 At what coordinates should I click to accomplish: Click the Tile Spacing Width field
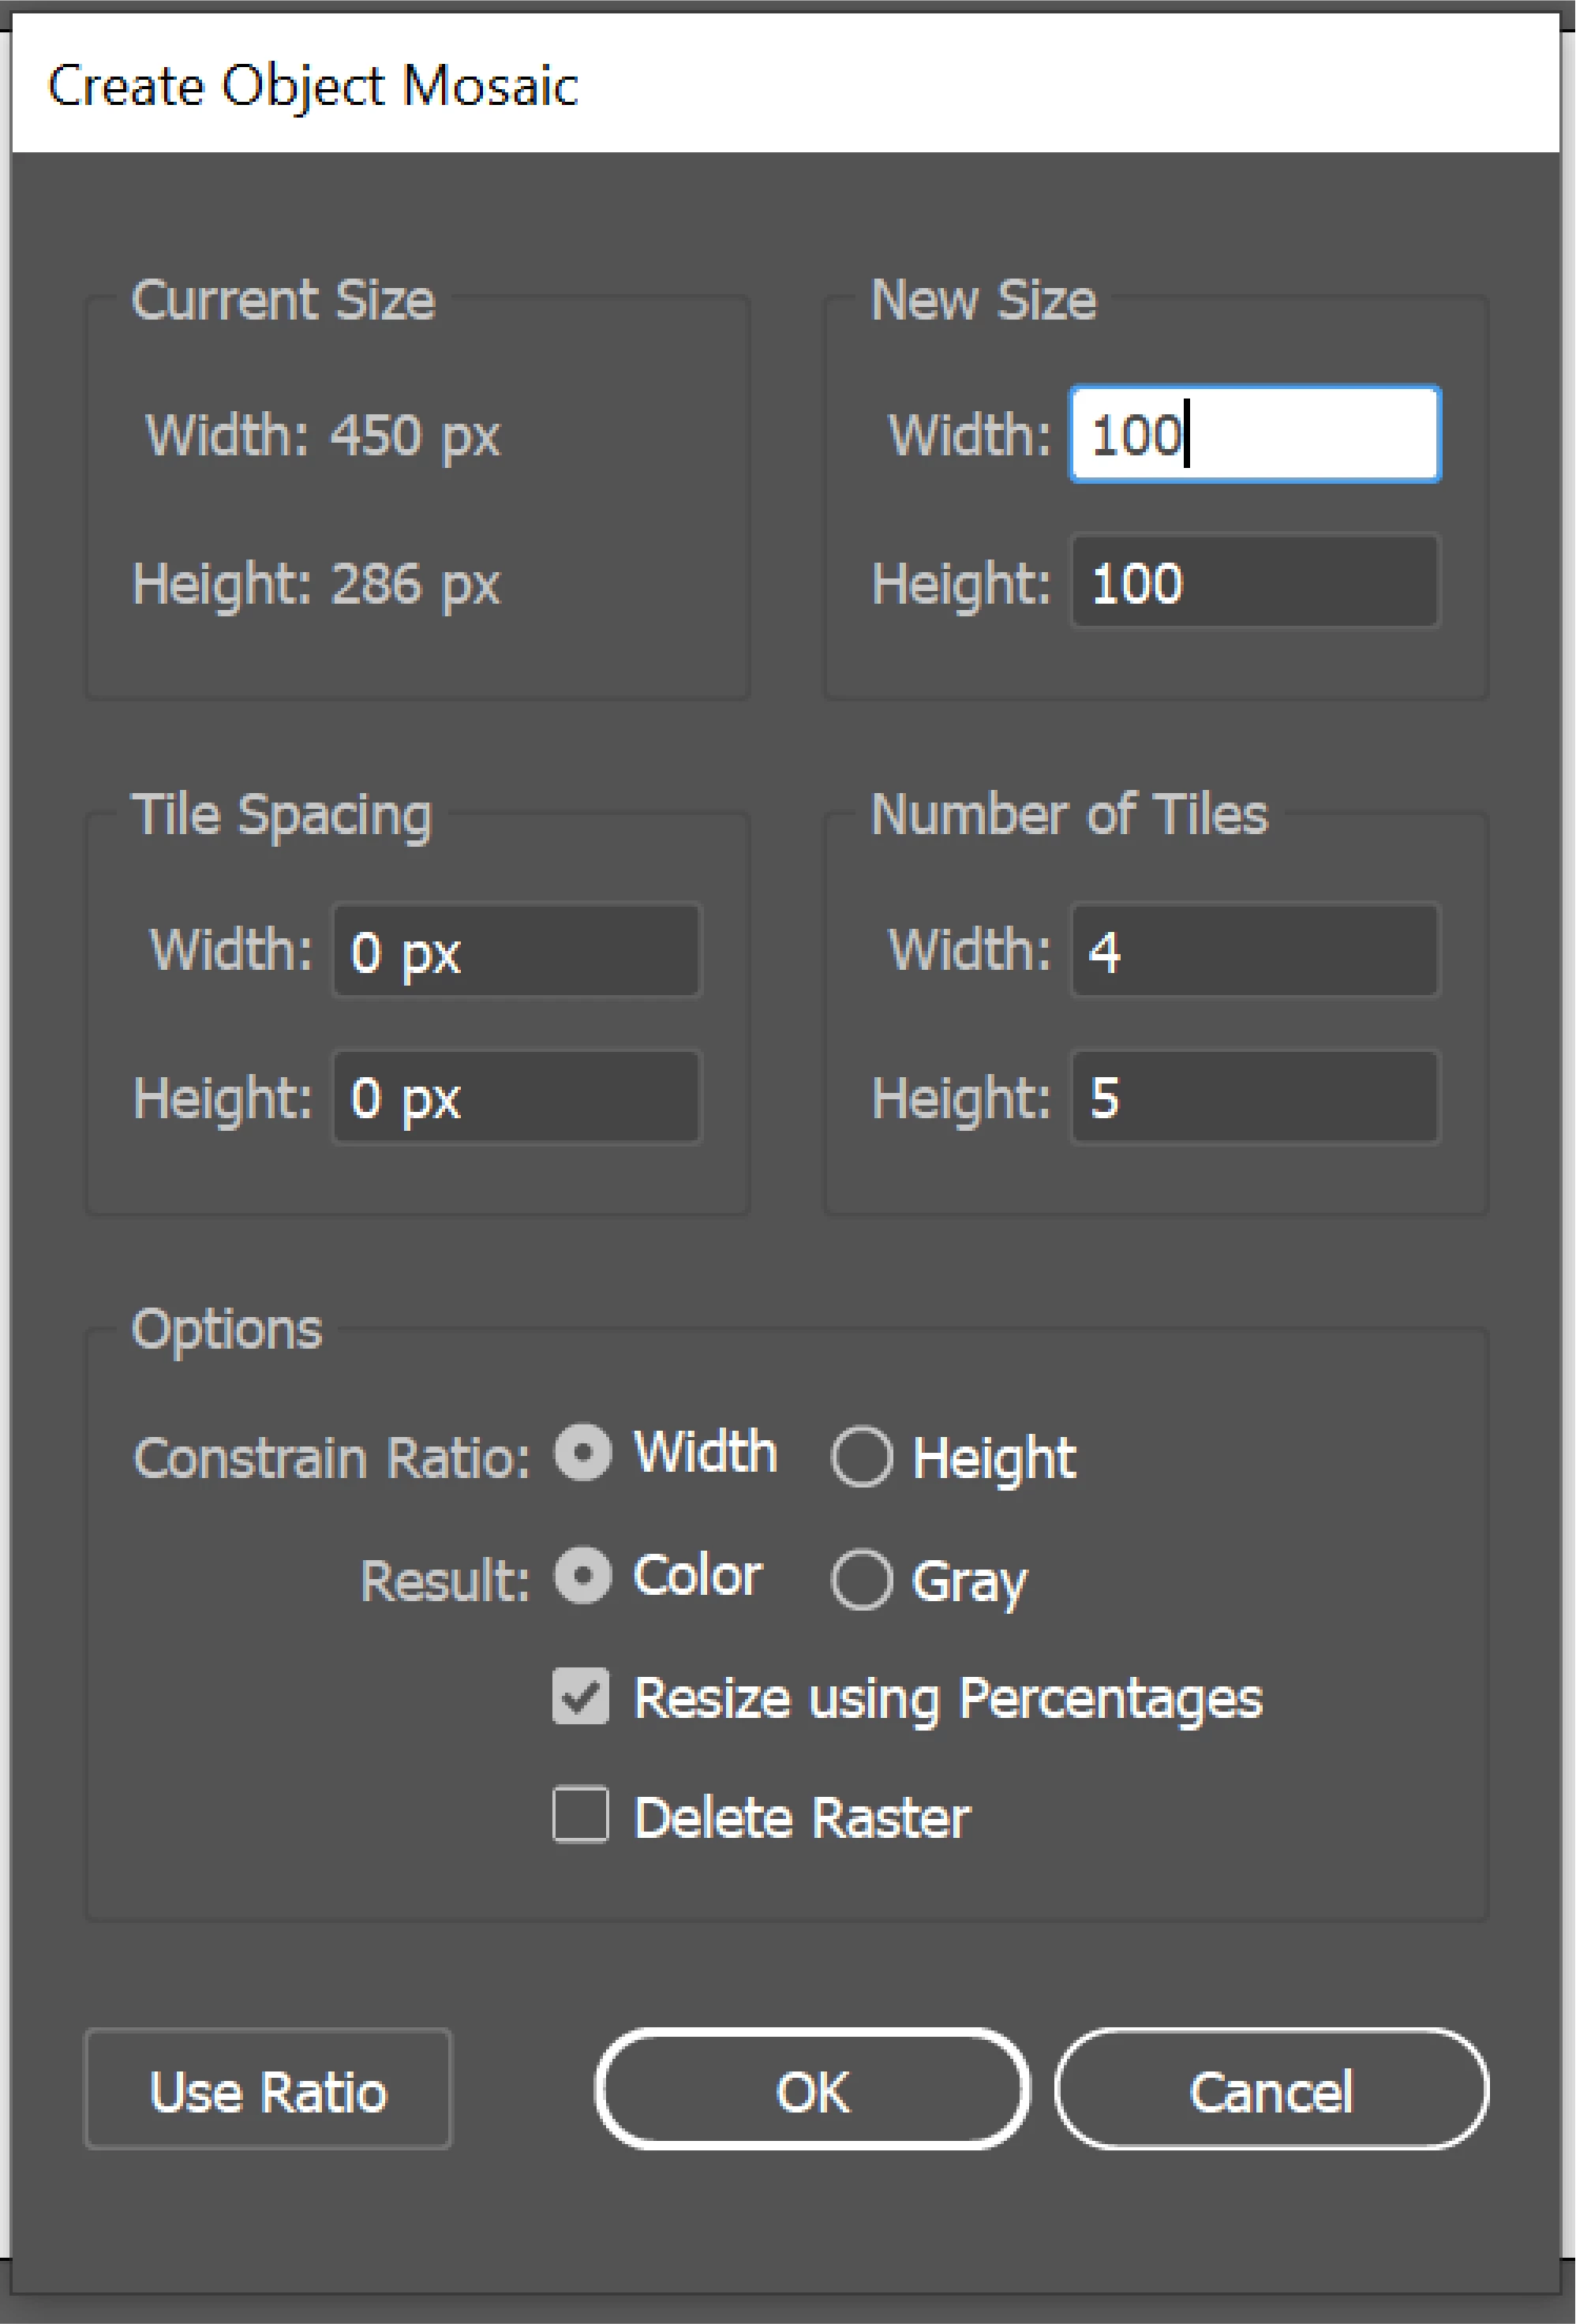coord(516,950)
